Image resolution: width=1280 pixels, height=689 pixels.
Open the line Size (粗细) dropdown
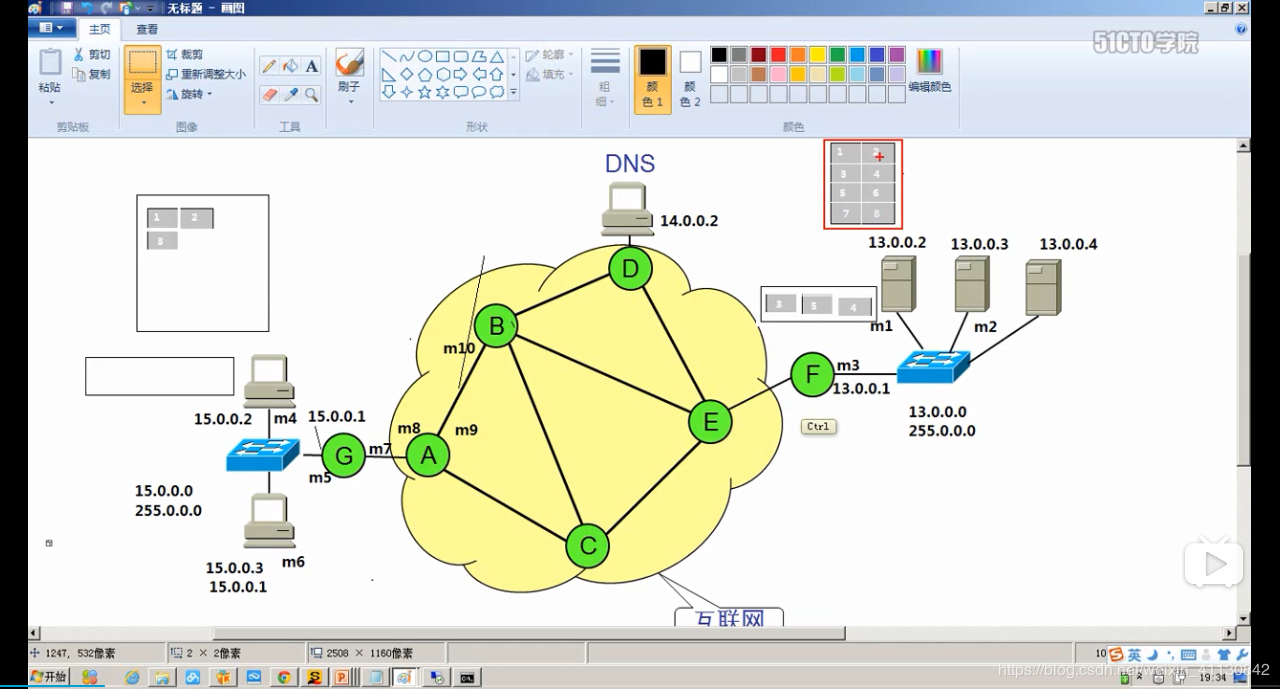[x=606, y=78]
